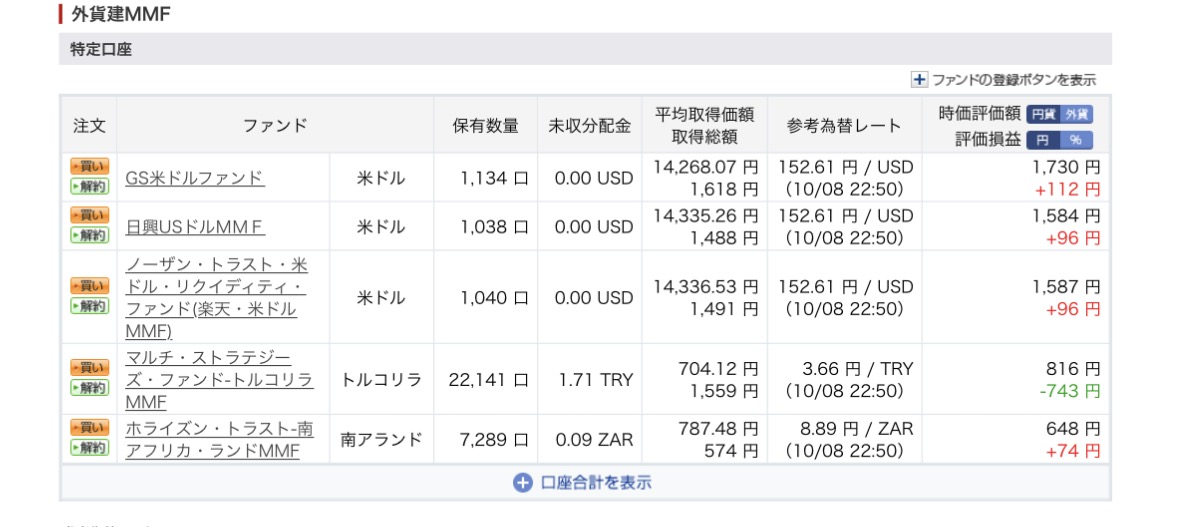Buy the 南アフリカ・ランドMMF fund

pyautogui.click(x=89, y=428)
